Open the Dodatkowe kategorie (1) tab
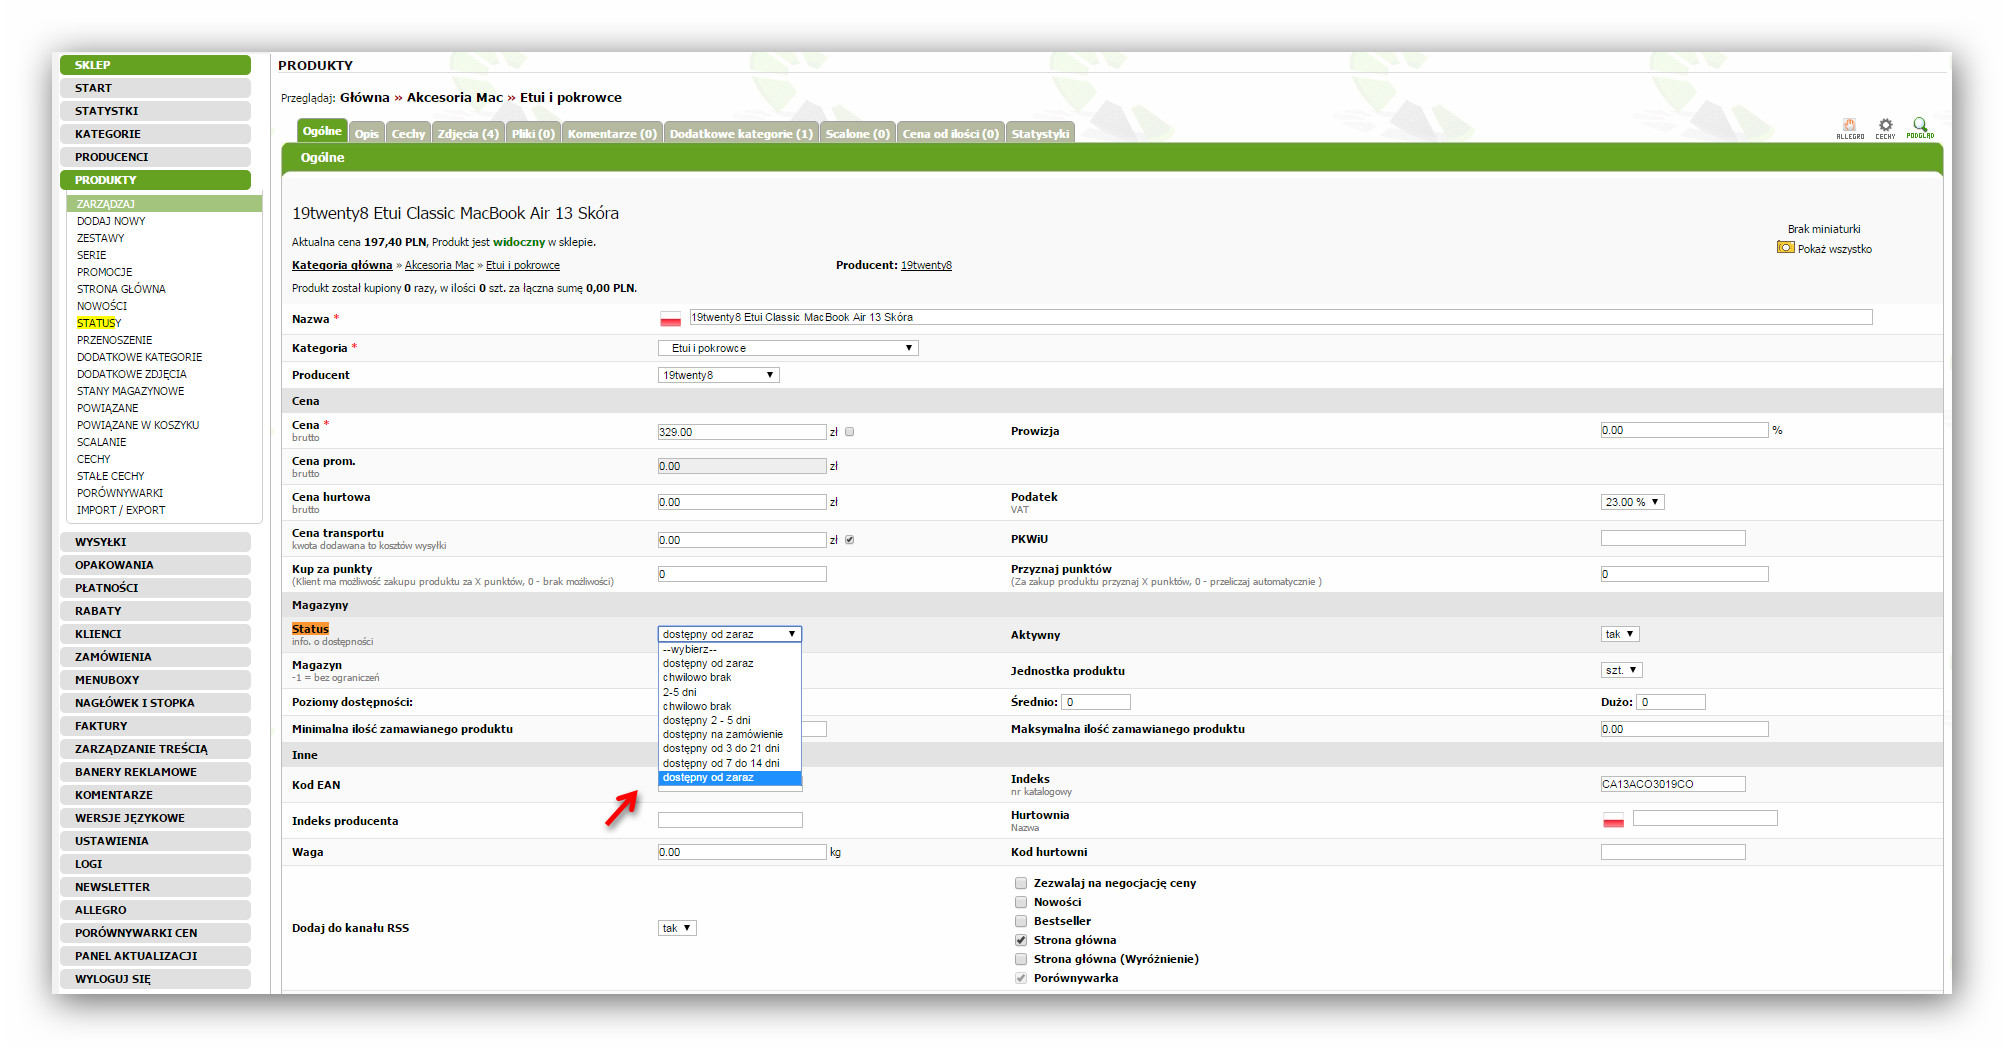Image resolution: width=2004 pixels, height=1046 pixels. (x=741, y=133)
